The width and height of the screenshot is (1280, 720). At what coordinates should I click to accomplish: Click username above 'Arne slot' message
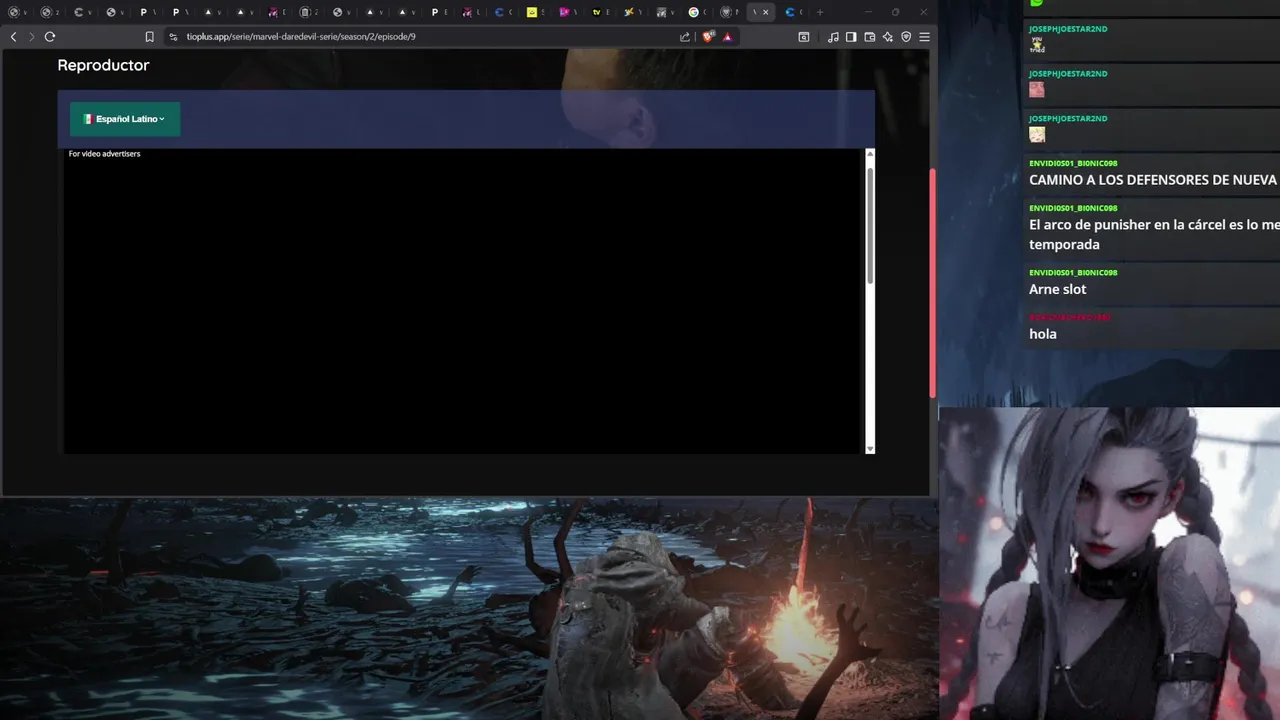click(1073, 273)
